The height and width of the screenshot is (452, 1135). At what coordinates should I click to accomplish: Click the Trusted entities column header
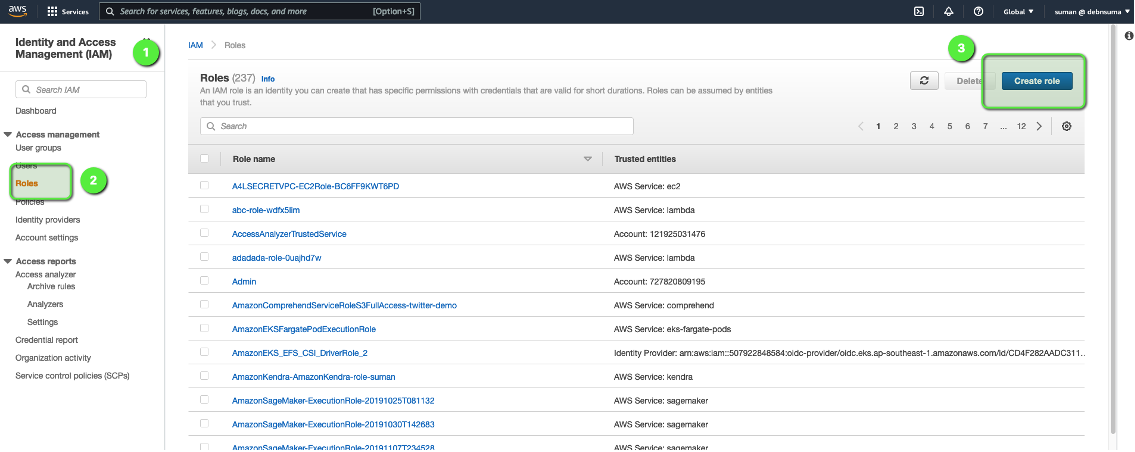(x=645, y=159)
